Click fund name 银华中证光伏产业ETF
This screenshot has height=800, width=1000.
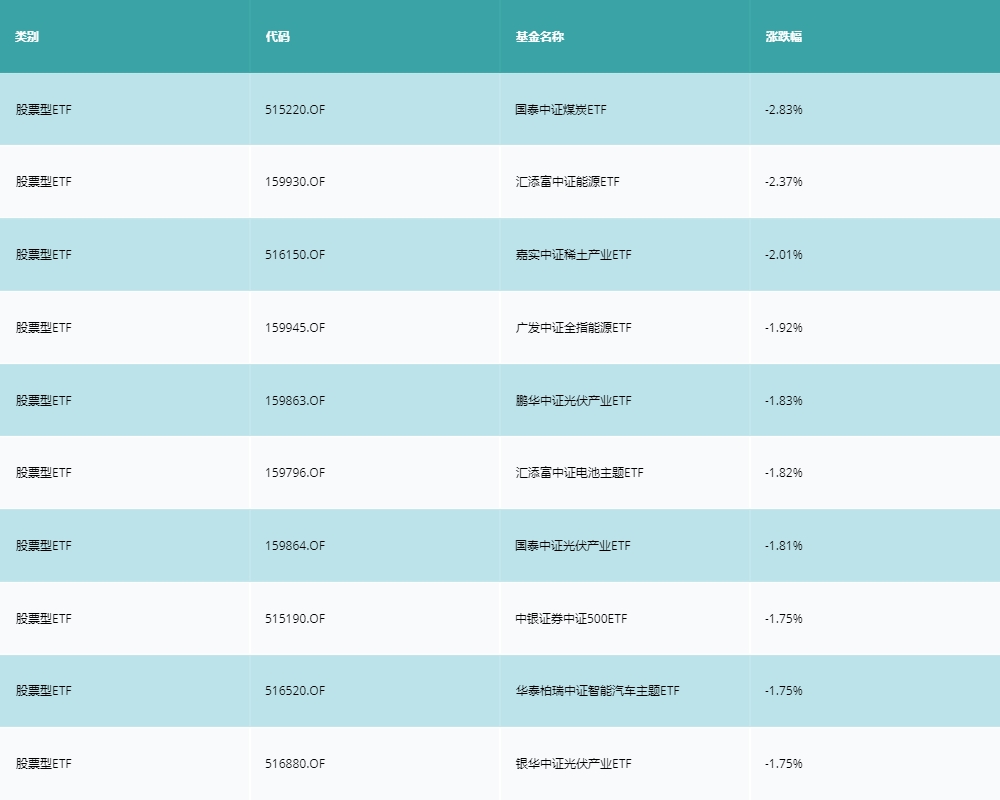[x=573, y=764]
